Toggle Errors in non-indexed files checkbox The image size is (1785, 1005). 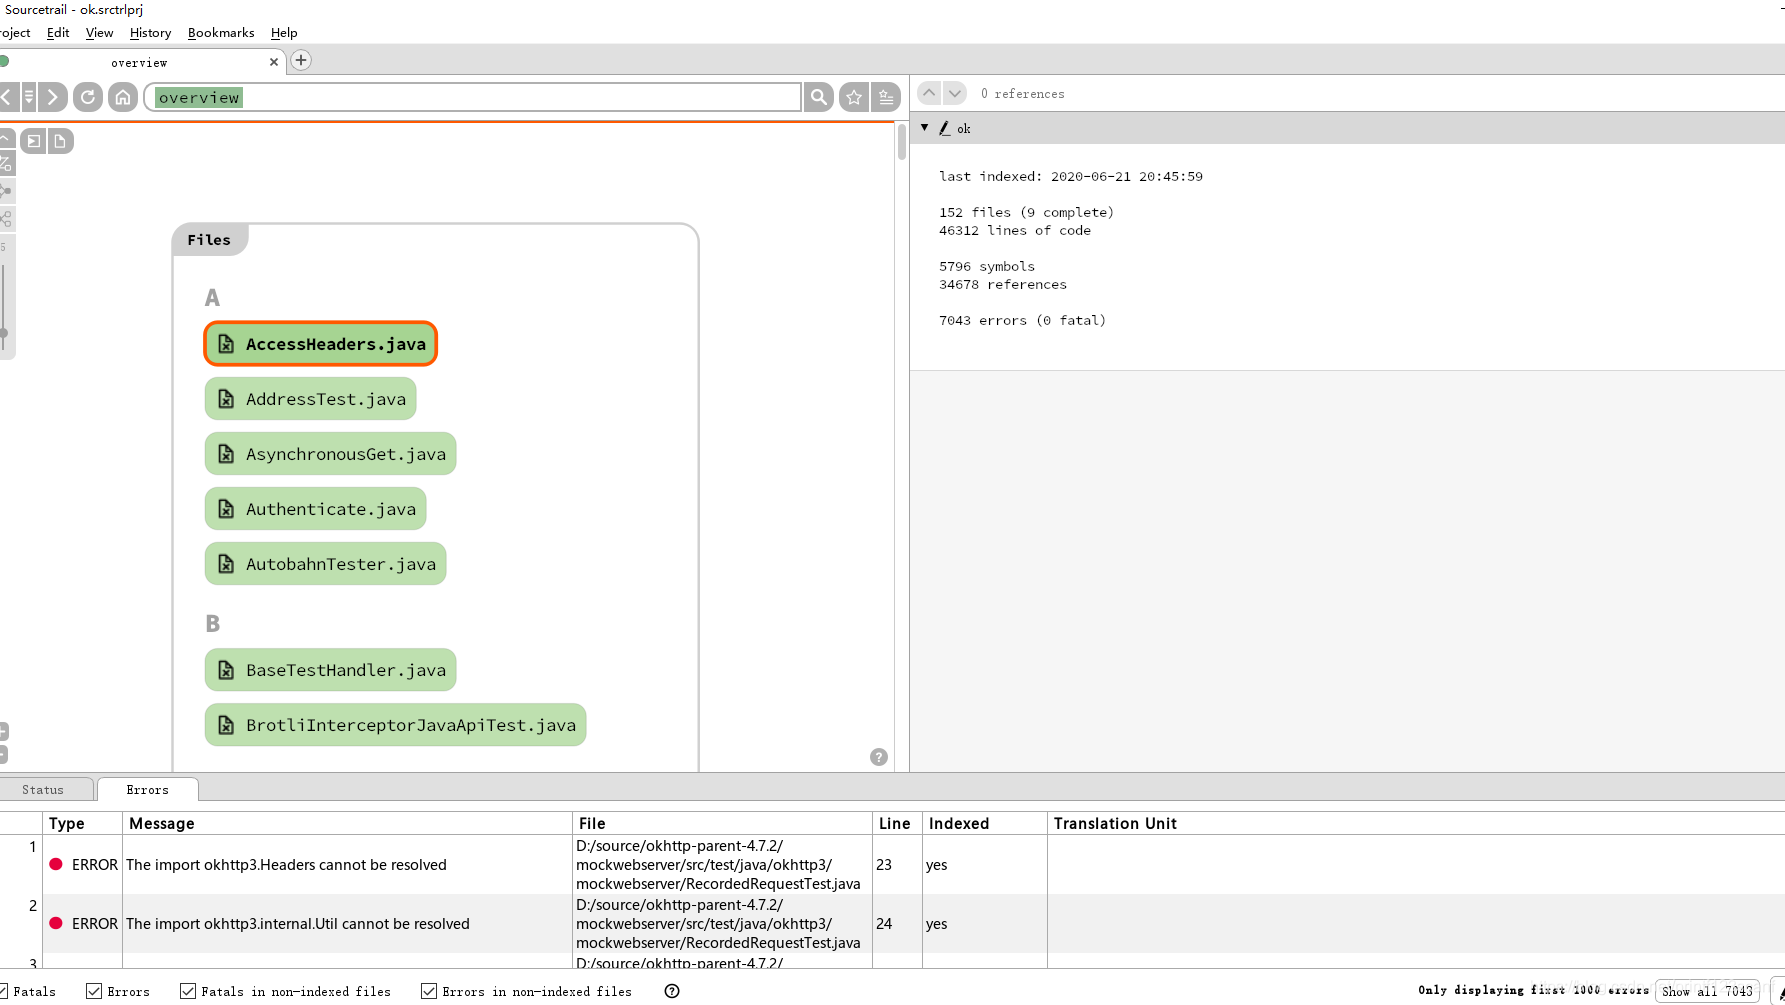coord(429,991)
